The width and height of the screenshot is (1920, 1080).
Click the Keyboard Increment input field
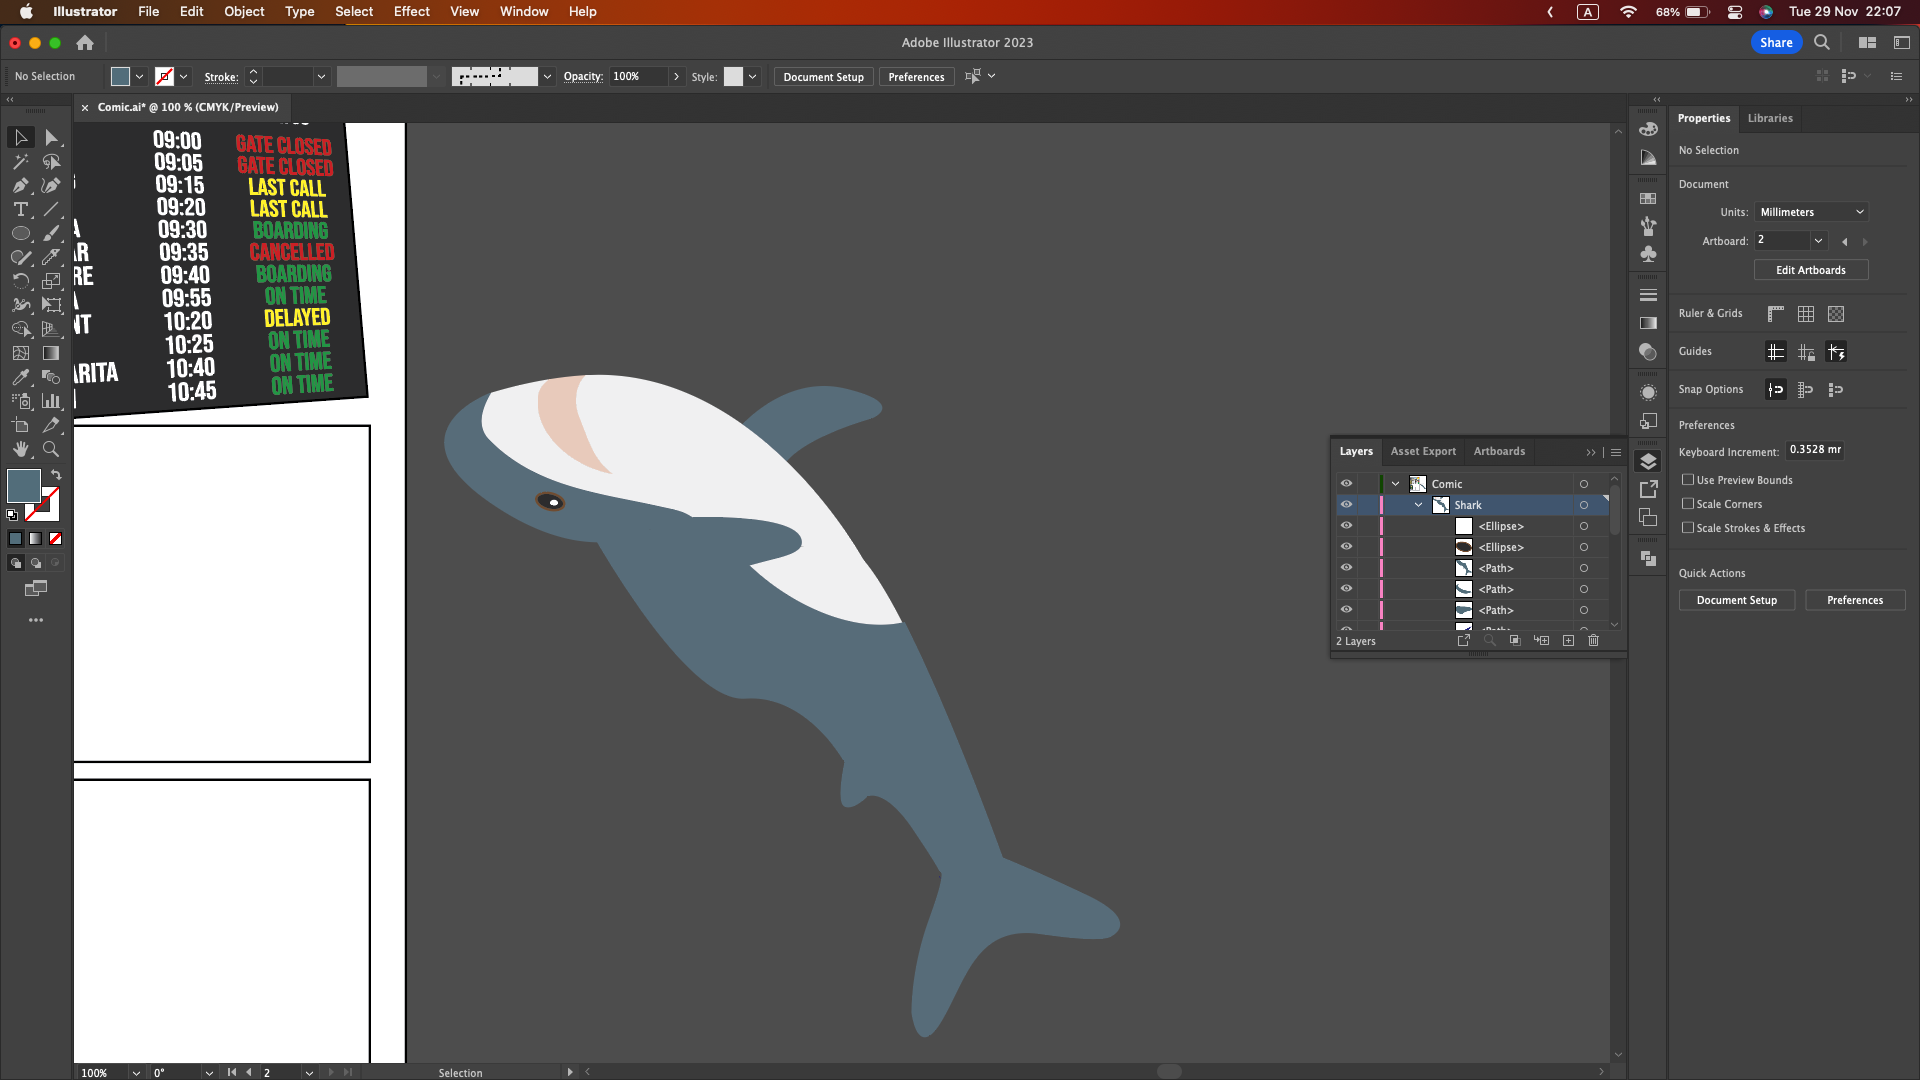(1814, 450)
